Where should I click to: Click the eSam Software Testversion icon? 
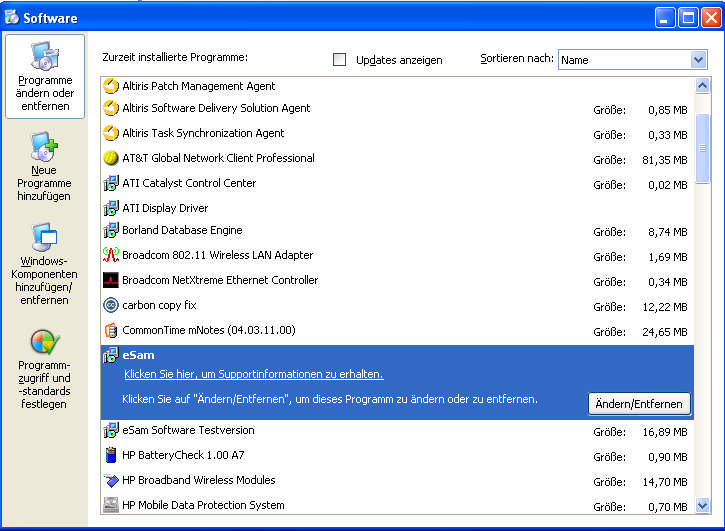click(x=111, y=430)
